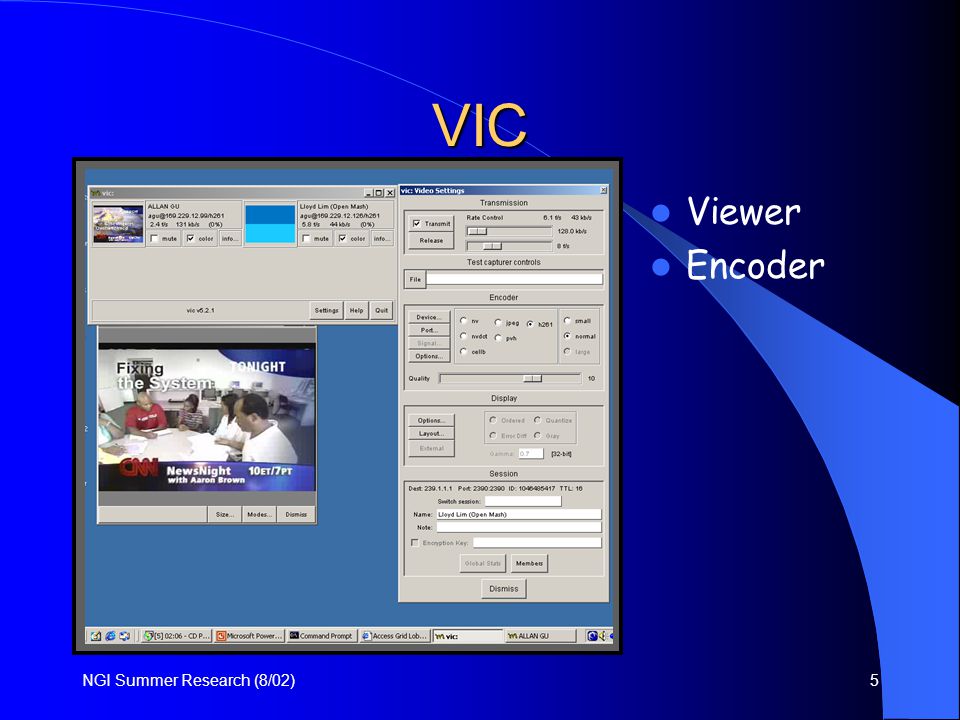The width and height of the screenshot is (960, 720).
Task: Select the jpeg encoder format
Action: pyautogui.click(x=498, y=323)
